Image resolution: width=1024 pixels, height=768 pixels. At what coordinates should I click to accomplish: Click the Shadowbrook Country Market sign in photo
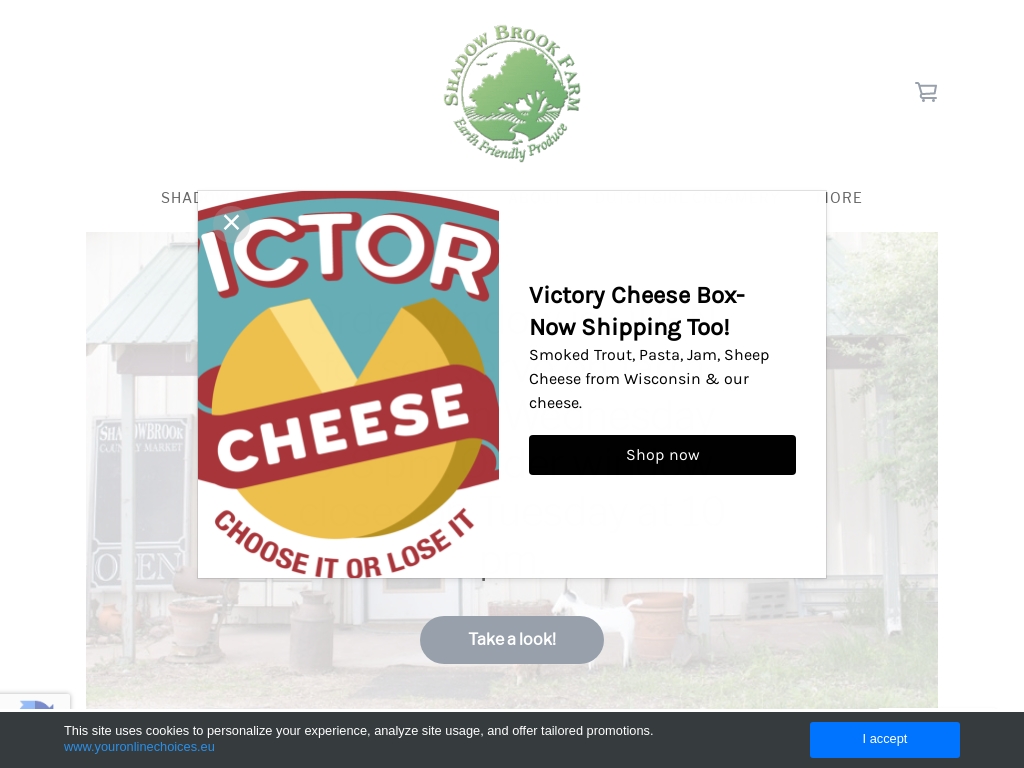point(140,438)
